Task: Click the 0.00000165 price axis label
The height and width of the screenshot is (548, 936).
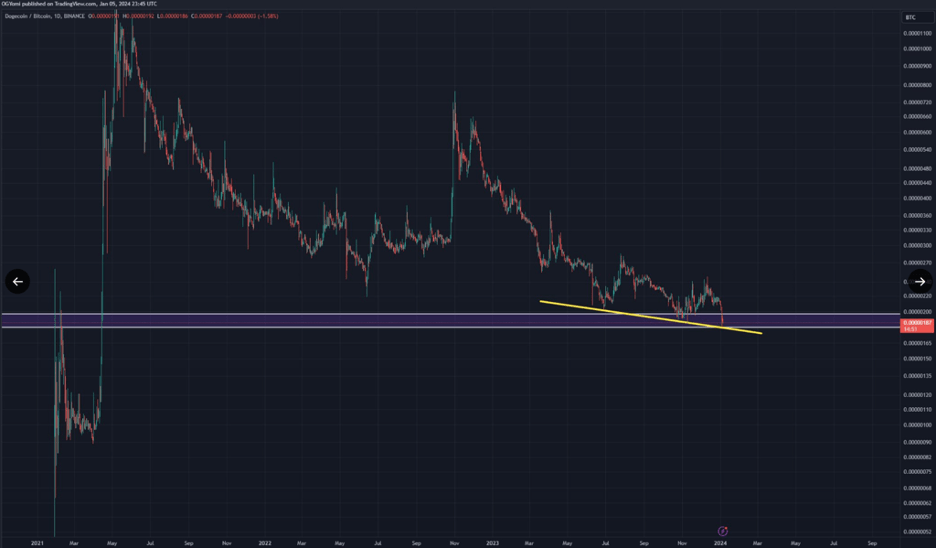Action: pos(917,343)
